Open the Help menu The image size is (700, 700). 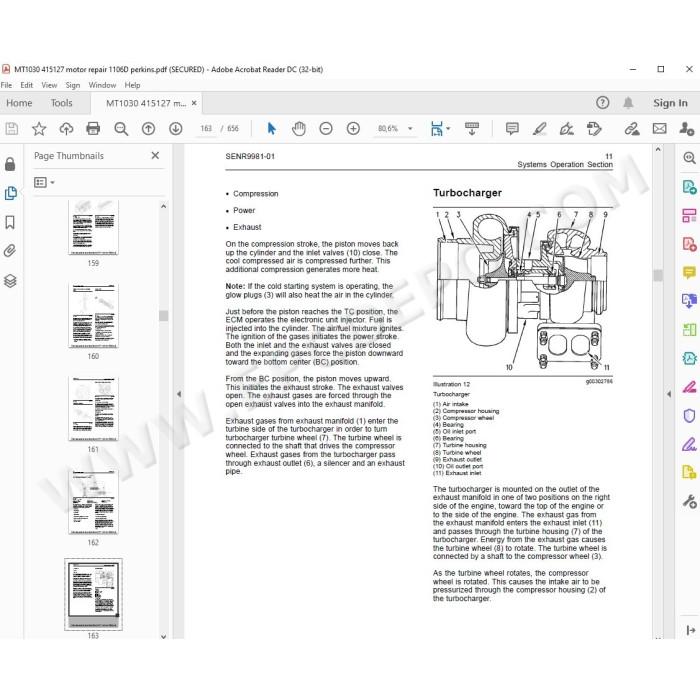coord(132,85)
